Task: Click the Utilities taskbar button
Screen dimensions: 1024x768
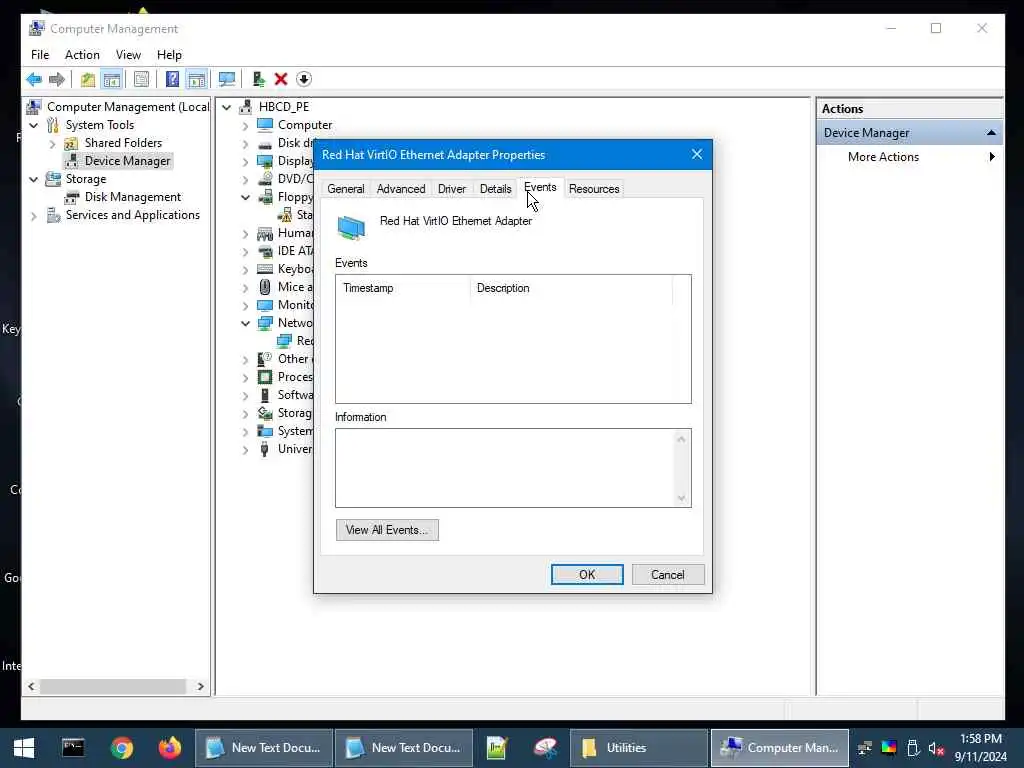Action: [639, 748]
